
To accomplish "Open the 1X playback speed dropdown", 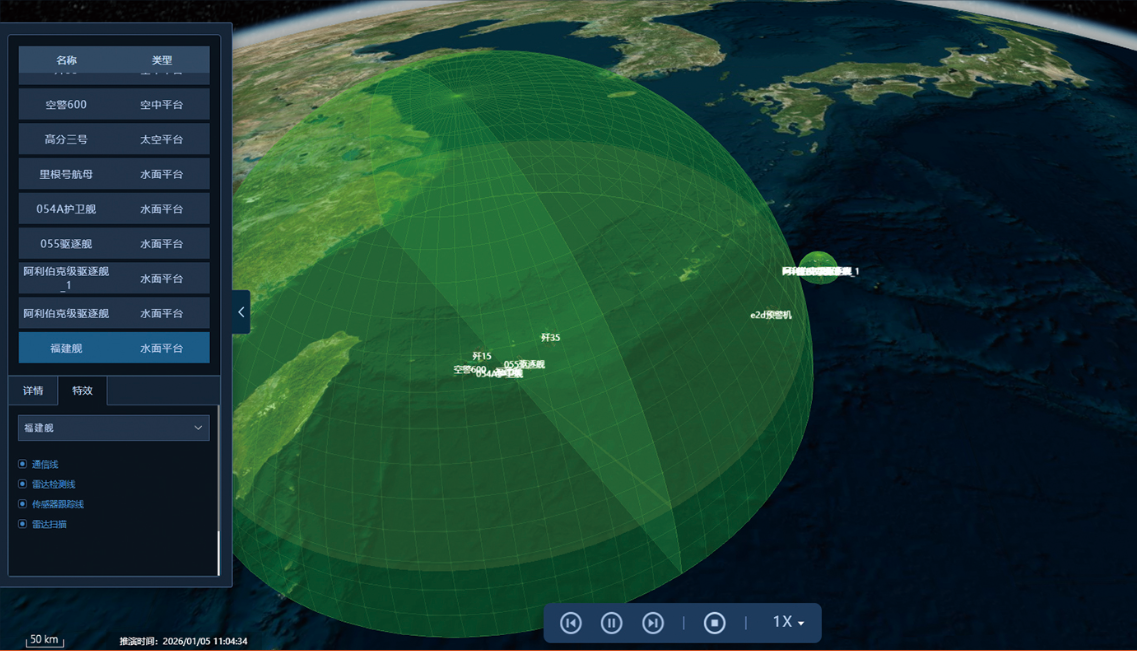I will click(x=788, y=622).
